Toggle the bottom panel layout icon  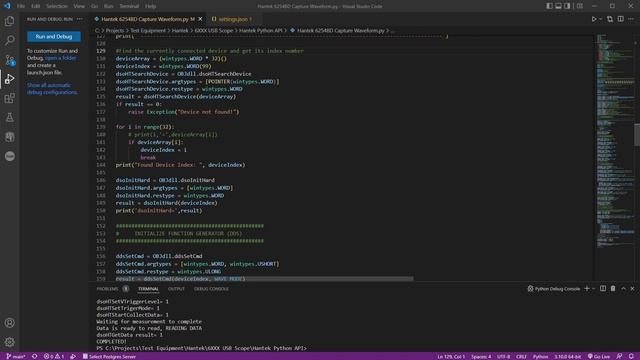[558, 6]
